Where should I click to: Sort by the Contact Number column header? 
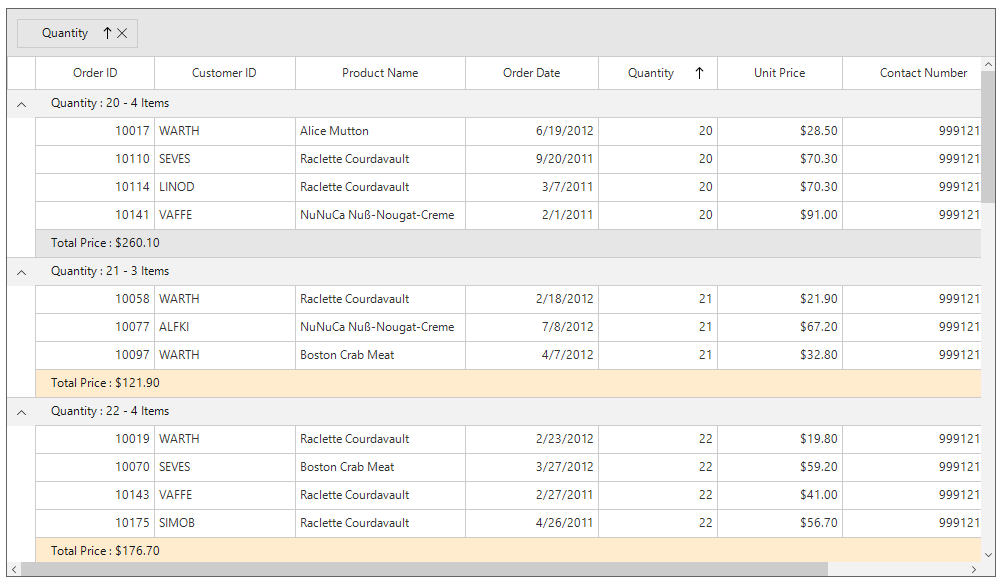point(923,73)
